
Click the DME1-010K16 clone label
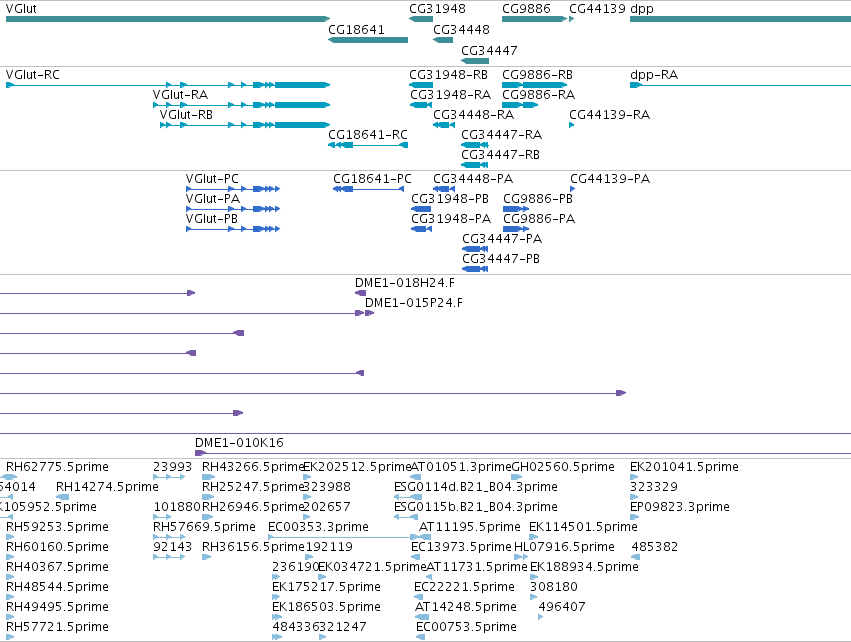coord(239,443)
